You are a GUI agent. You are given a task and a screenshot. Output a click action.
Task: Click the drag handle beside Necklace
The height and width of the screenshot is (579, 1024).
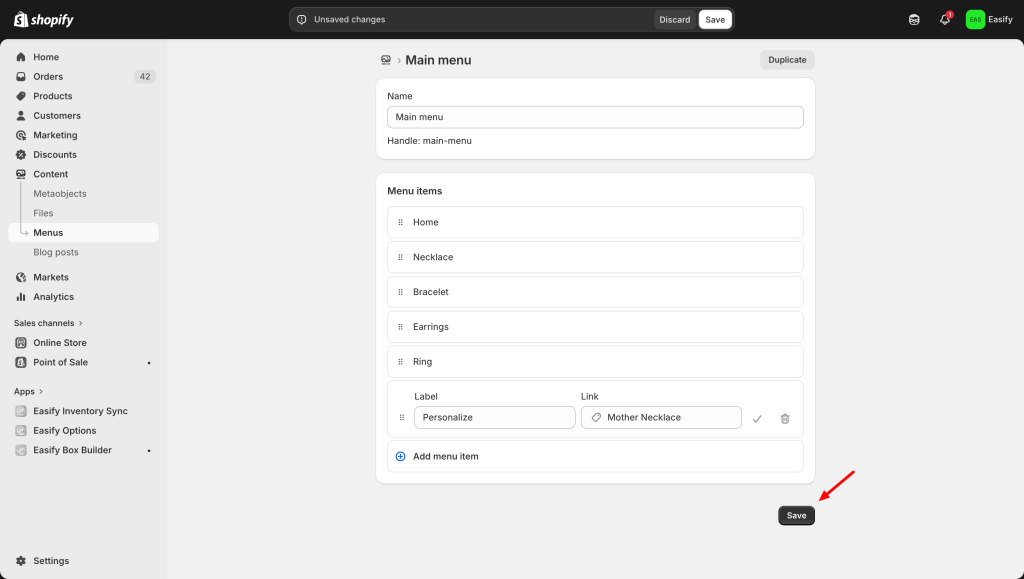click(x=400, y=258)
